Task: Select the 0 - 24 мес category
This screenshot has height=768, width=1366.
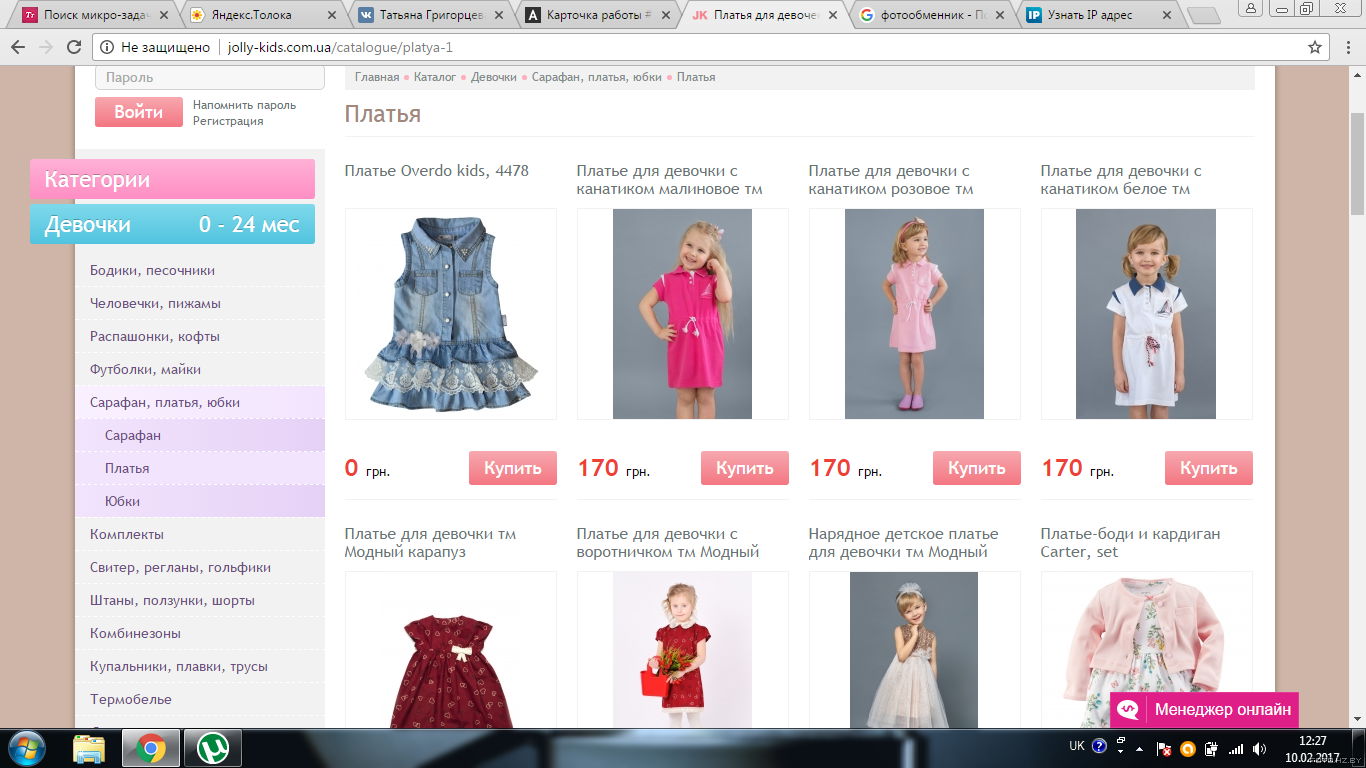Action: coord(249,224)
